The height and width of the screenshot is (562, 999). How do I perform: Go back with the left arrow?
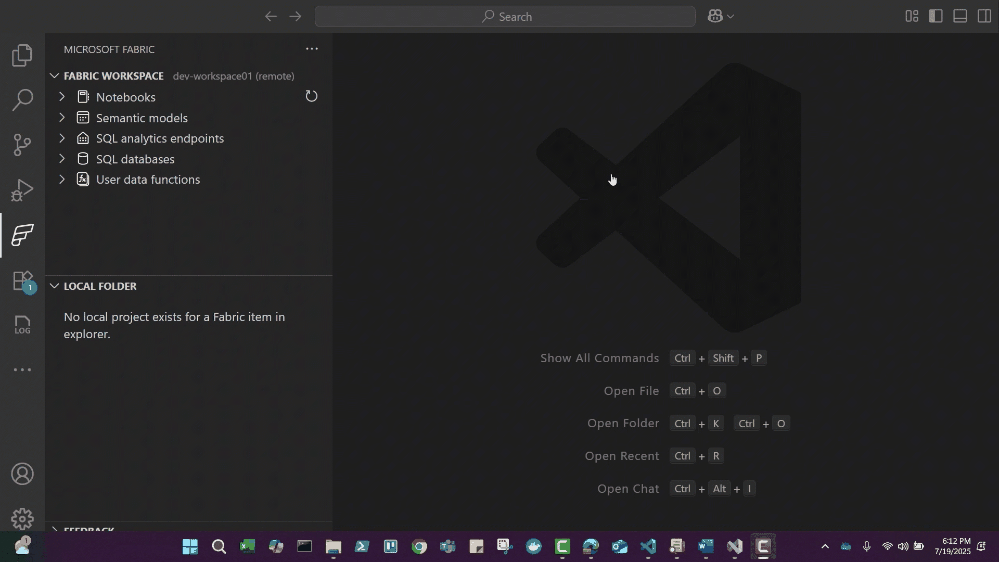(271, 17)
